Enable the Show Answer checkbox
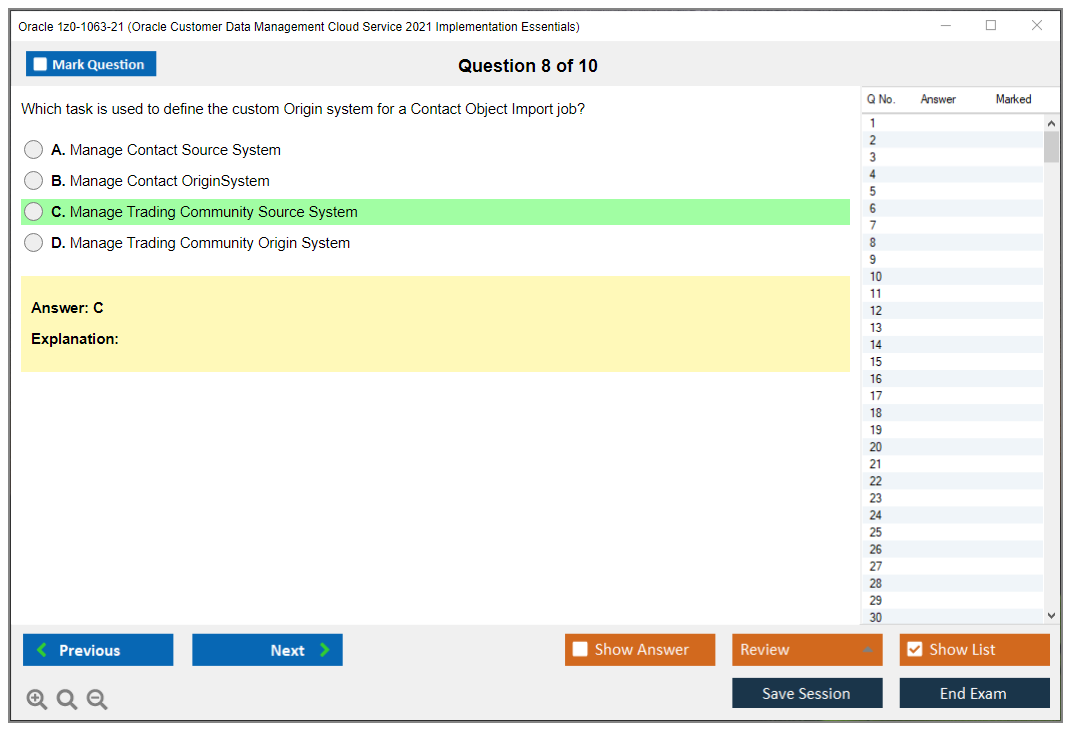 click(x=580, y=649)
